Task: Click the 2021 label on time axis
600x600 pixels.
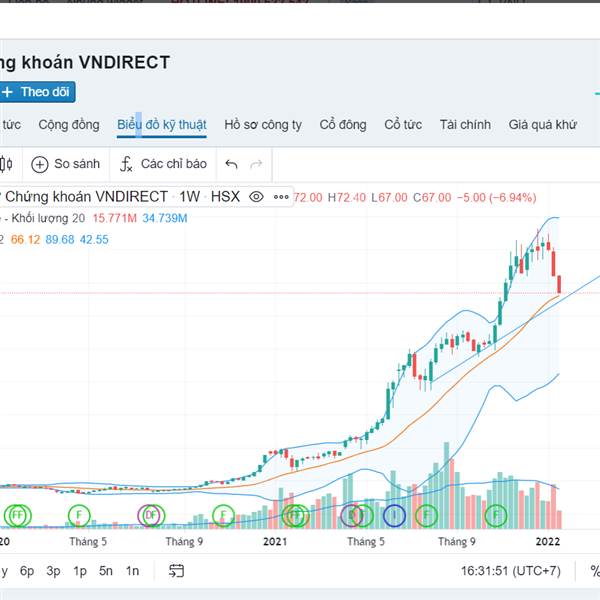Action: point(275,541)
